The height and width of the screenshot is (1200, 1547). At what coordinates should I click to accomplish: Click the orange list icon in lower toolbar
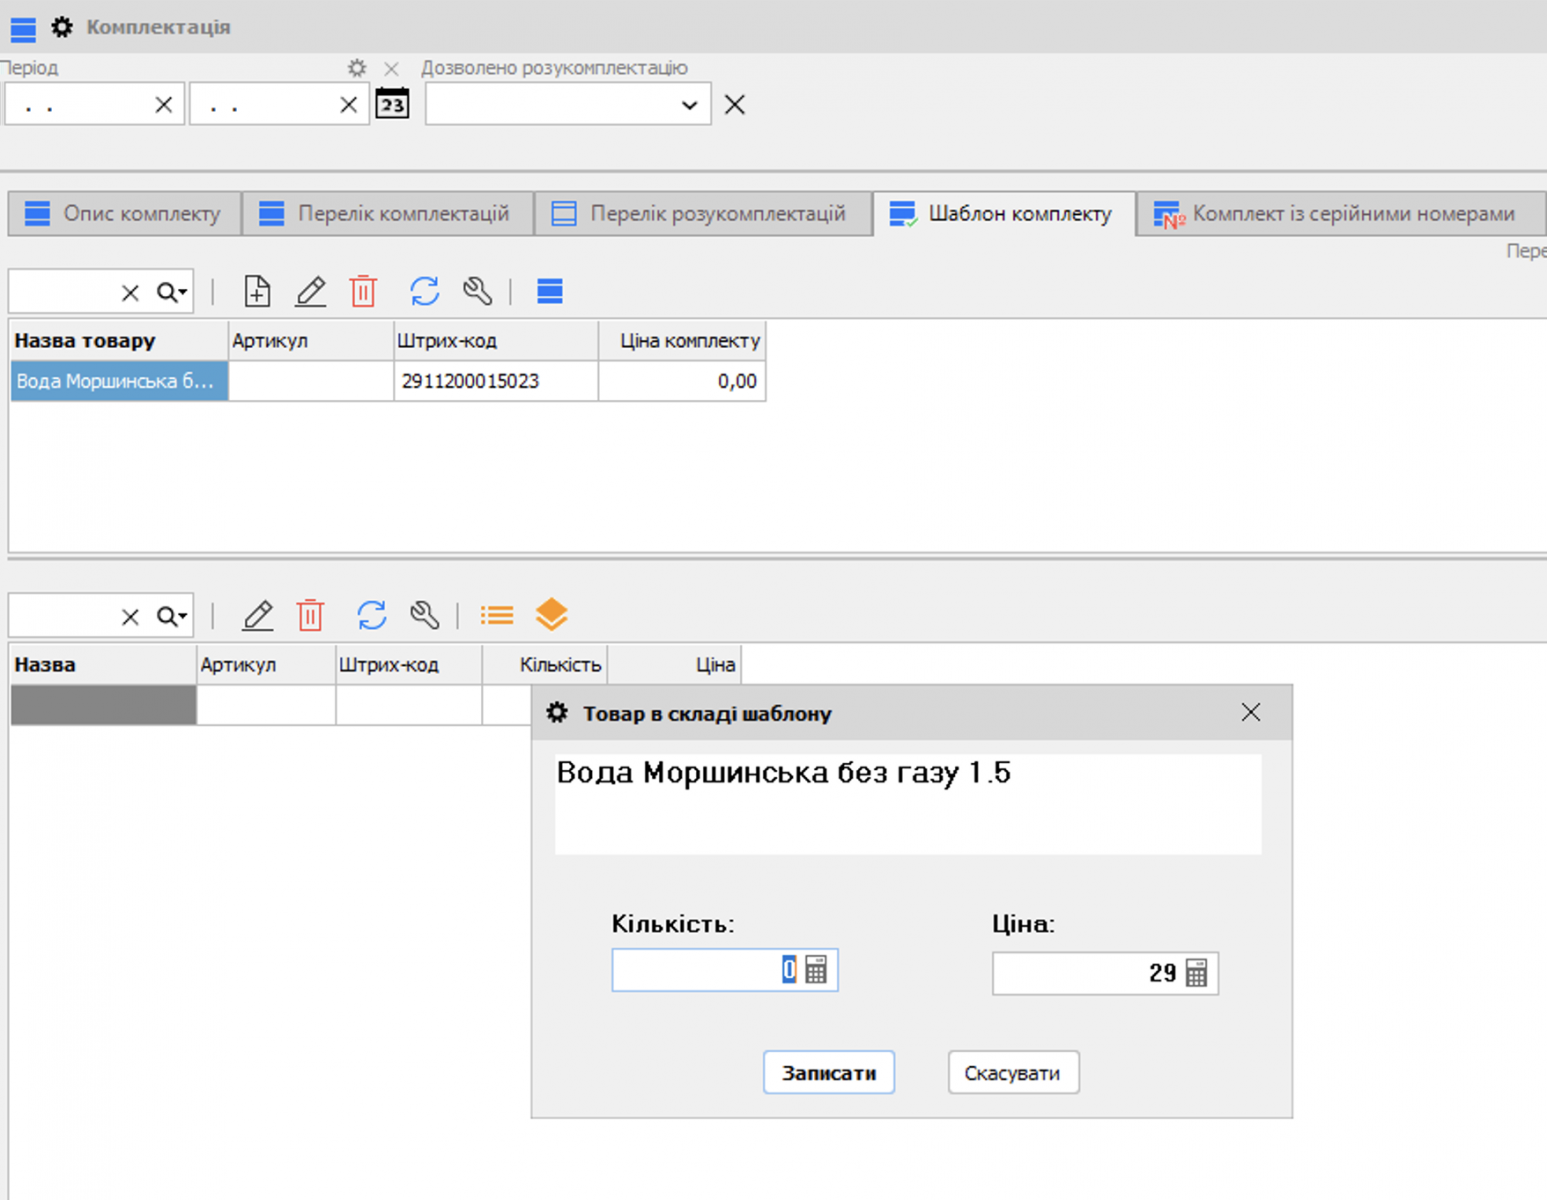point(496,615)
